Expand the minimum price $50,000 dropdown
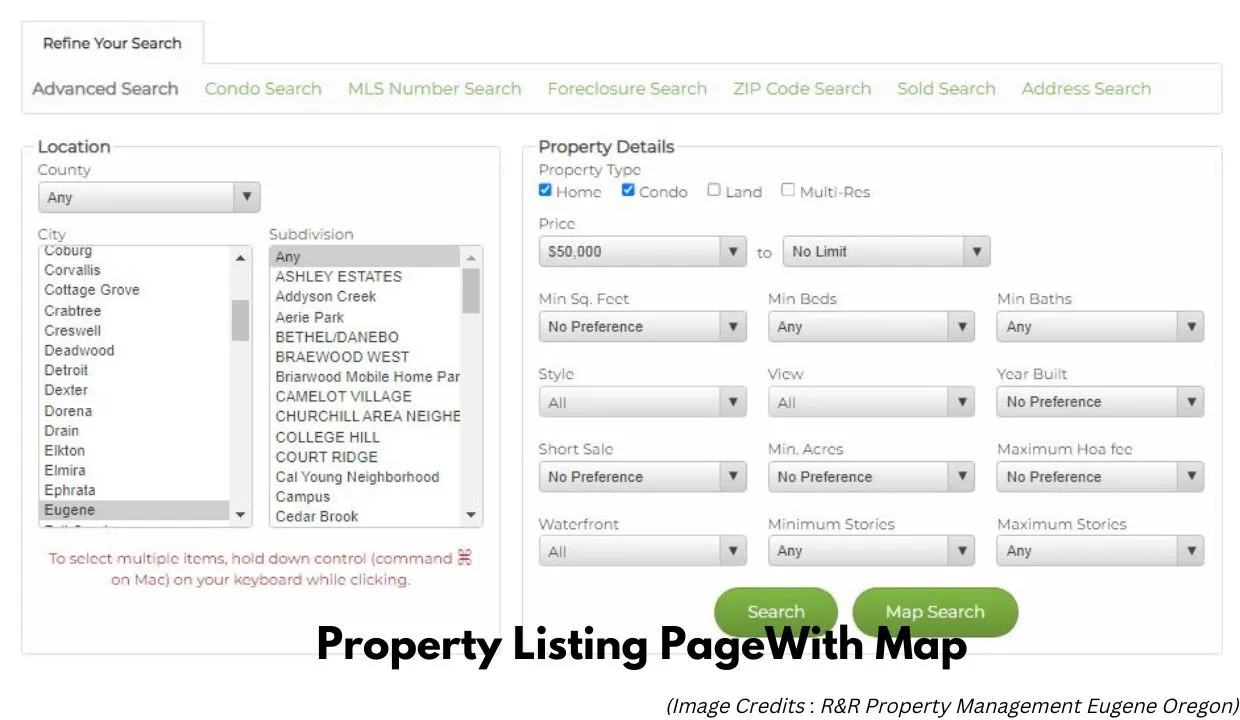The image size is (1240, 720). coord(642,252)
